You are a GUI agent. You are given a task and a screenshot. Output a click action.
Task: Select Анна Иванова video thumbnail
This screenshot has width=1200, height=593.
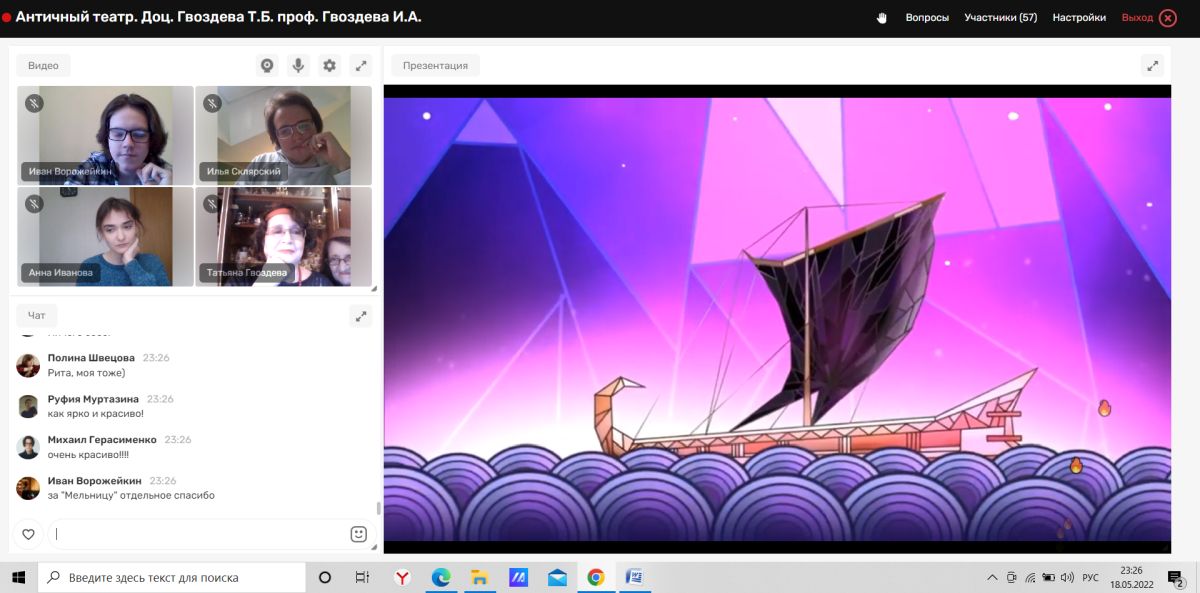(x=105, y=236)
